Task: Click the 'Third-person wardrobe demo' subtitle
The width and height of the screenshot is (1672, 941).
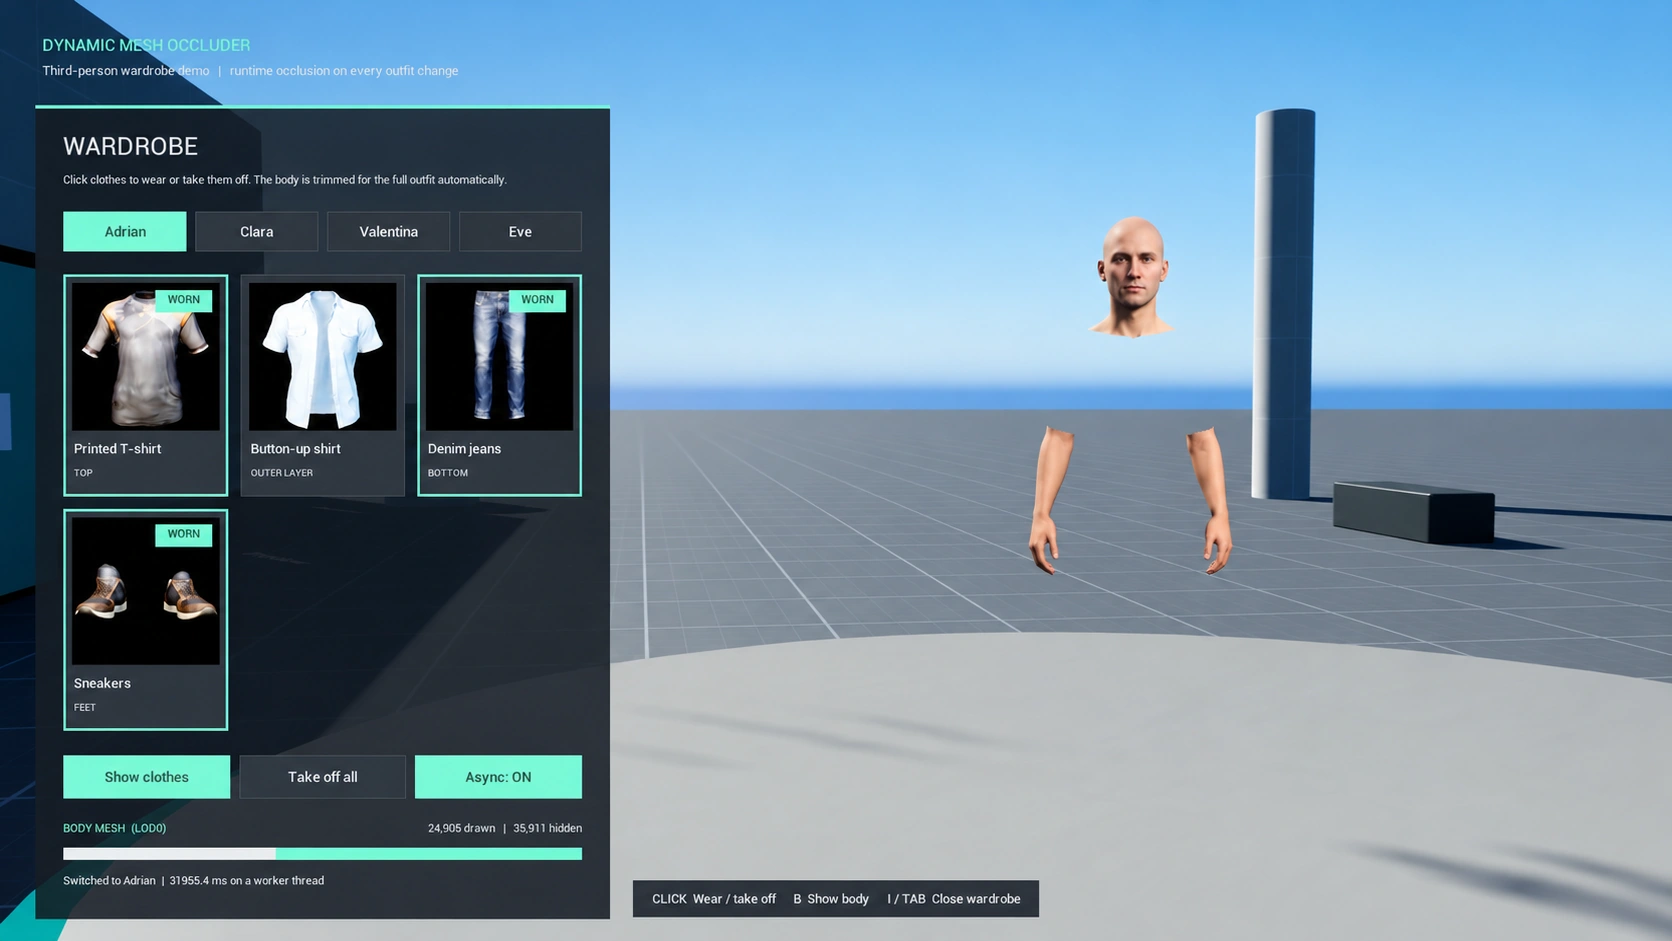Action: coord(126,71)
